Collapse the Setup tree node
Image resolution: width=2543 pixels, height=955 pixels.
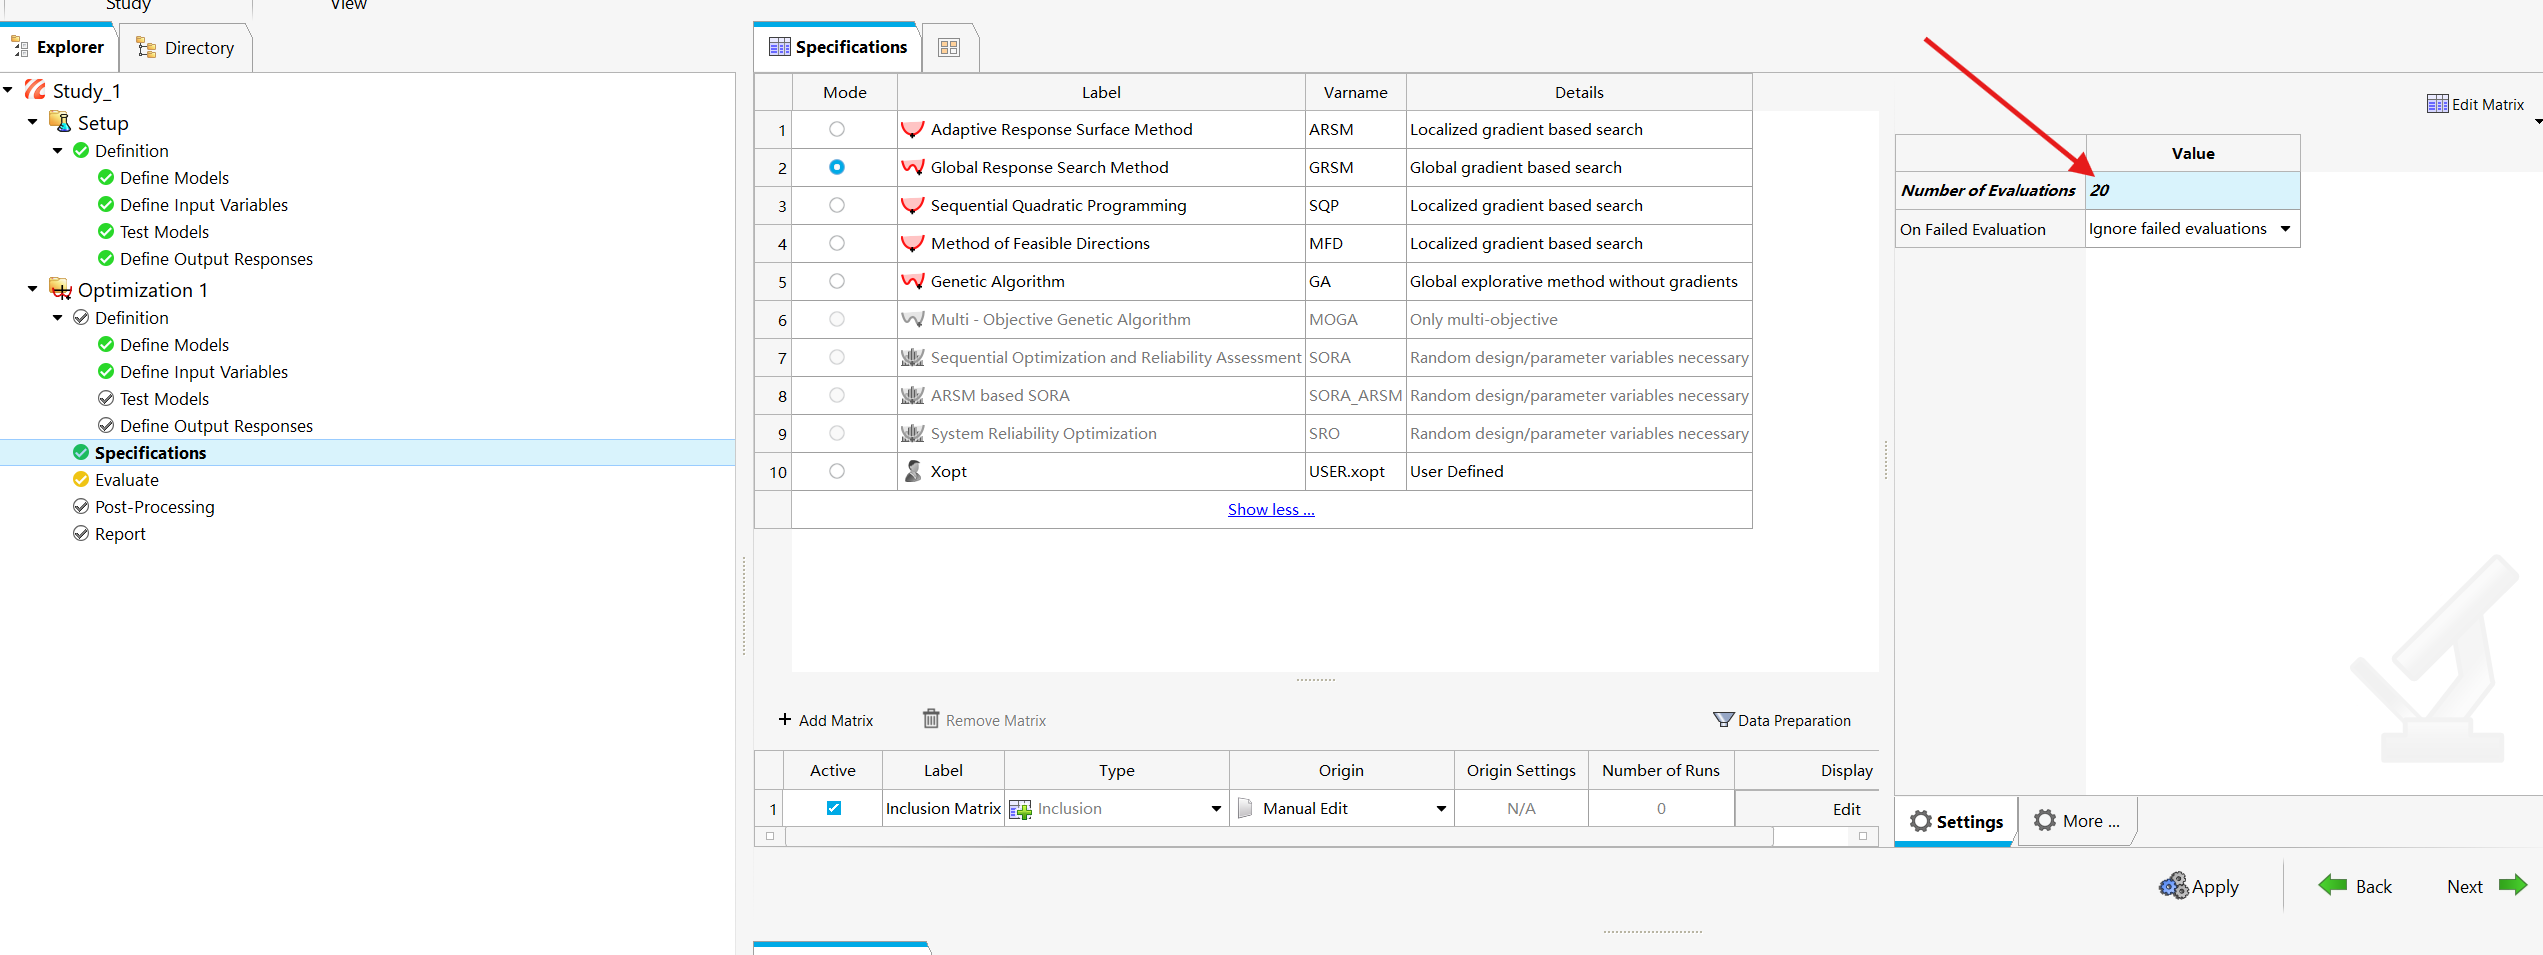[x=33, y=122]
